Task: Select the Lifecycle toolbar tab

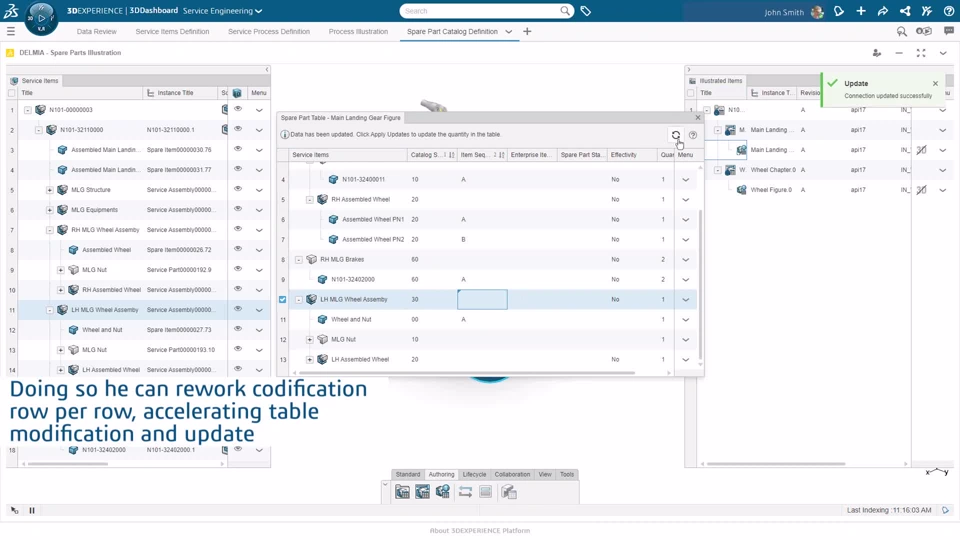Action: click(474, 474)
